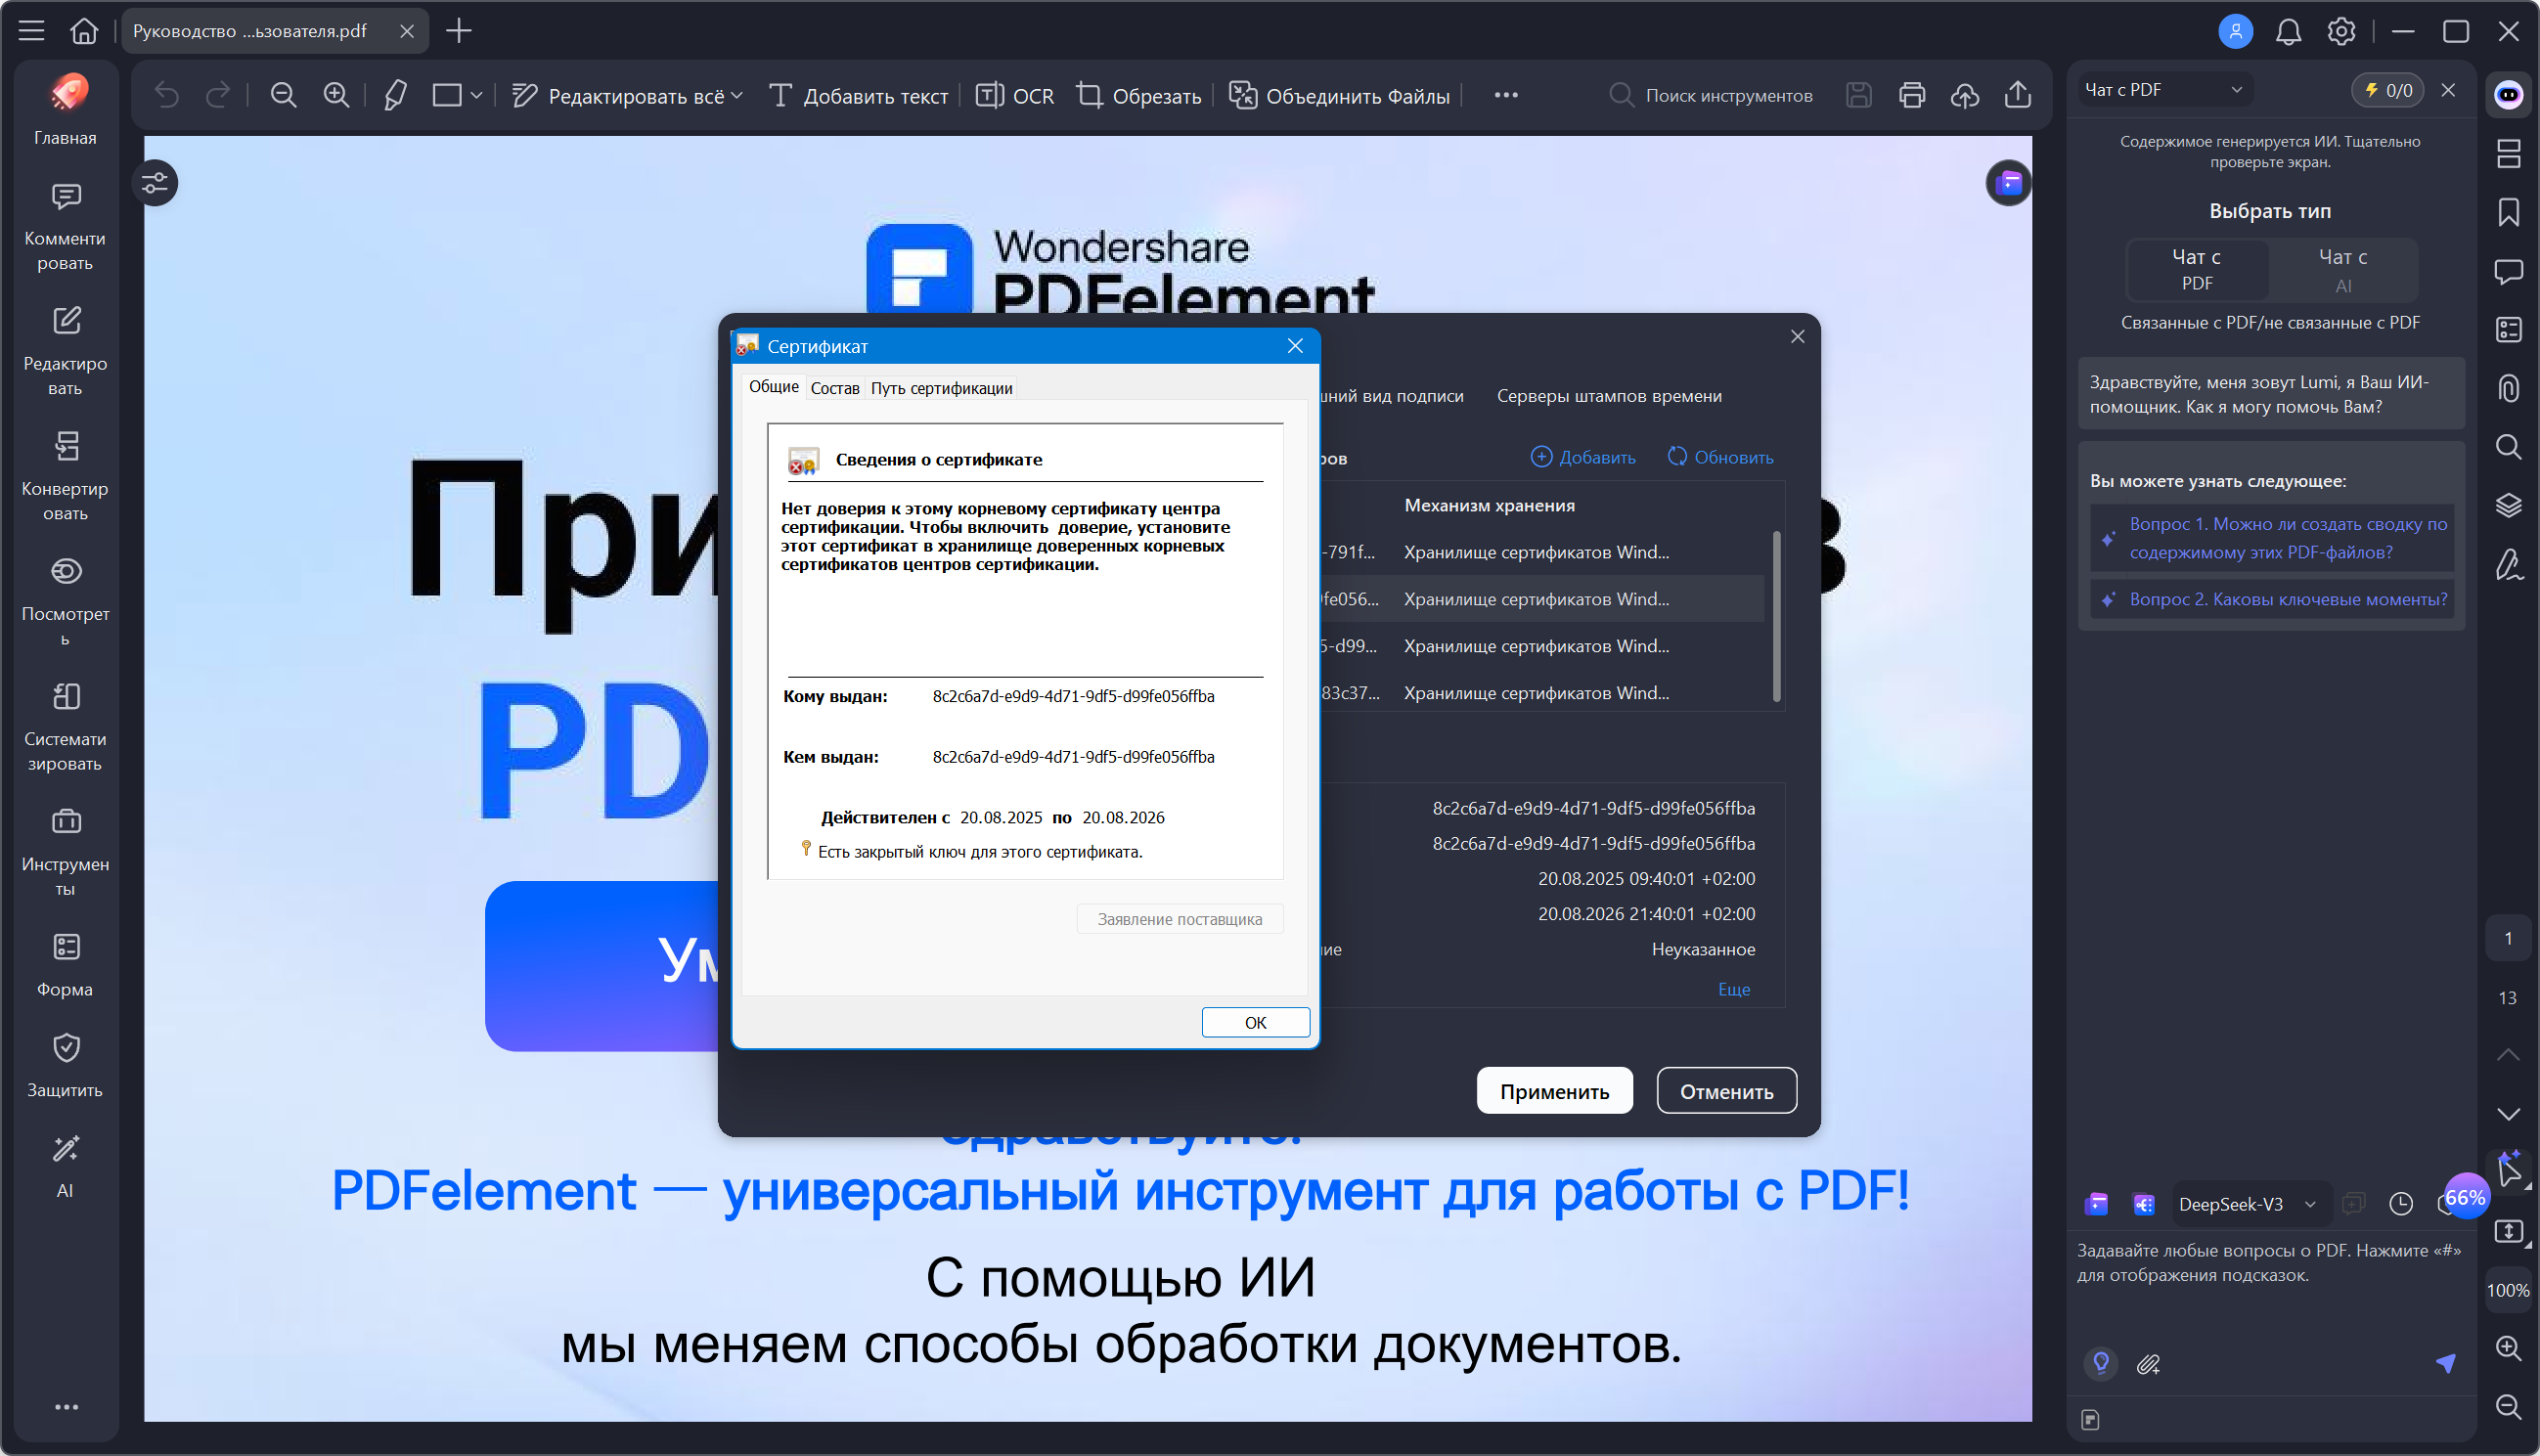
Task: Open the bookmarks panel icon
Action: pos(2508,212)
